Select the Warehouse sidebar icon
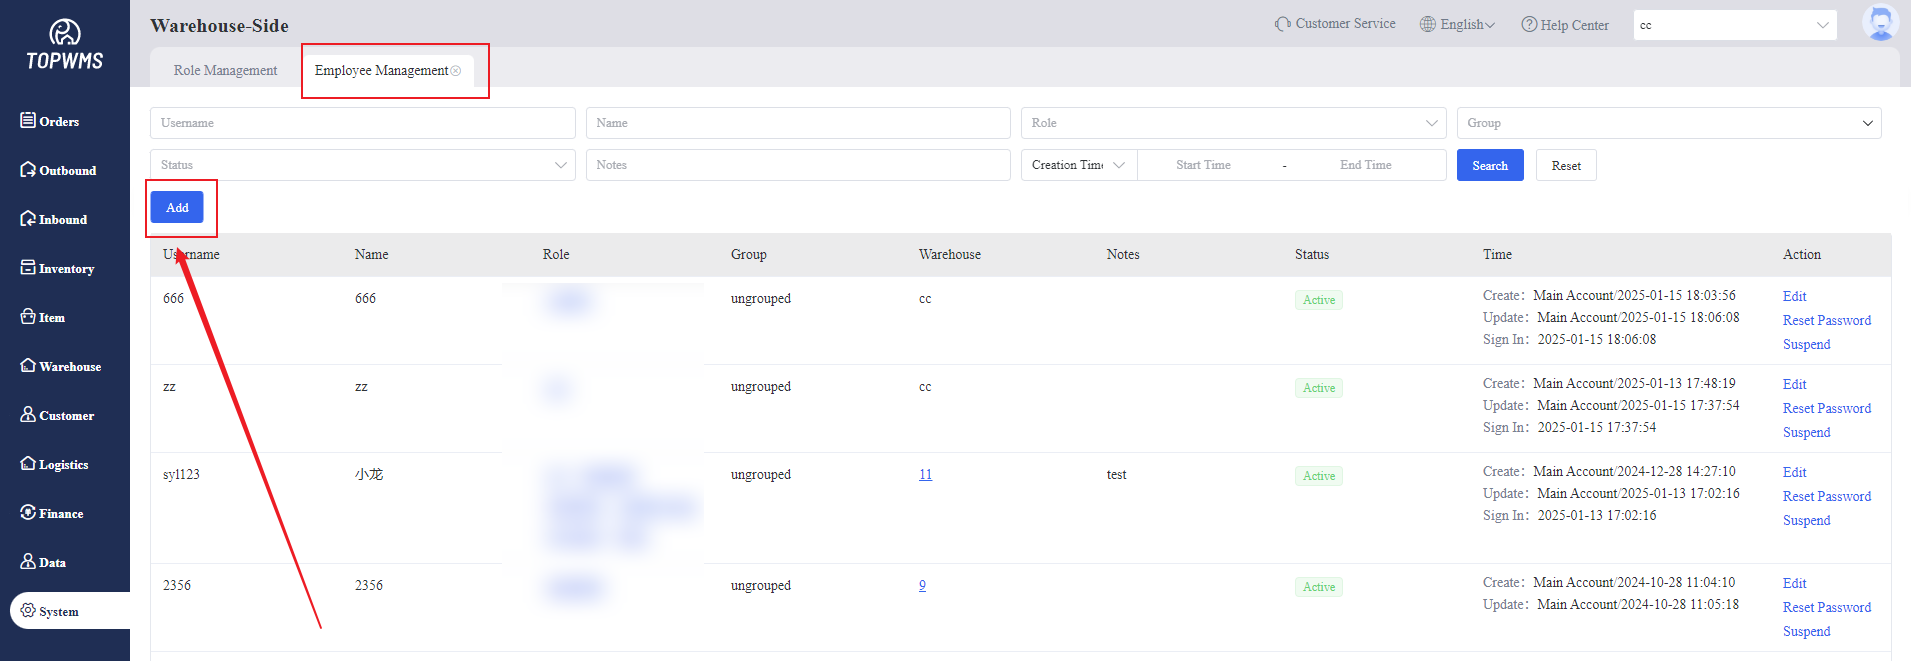1911x661 pixels. 28,366
